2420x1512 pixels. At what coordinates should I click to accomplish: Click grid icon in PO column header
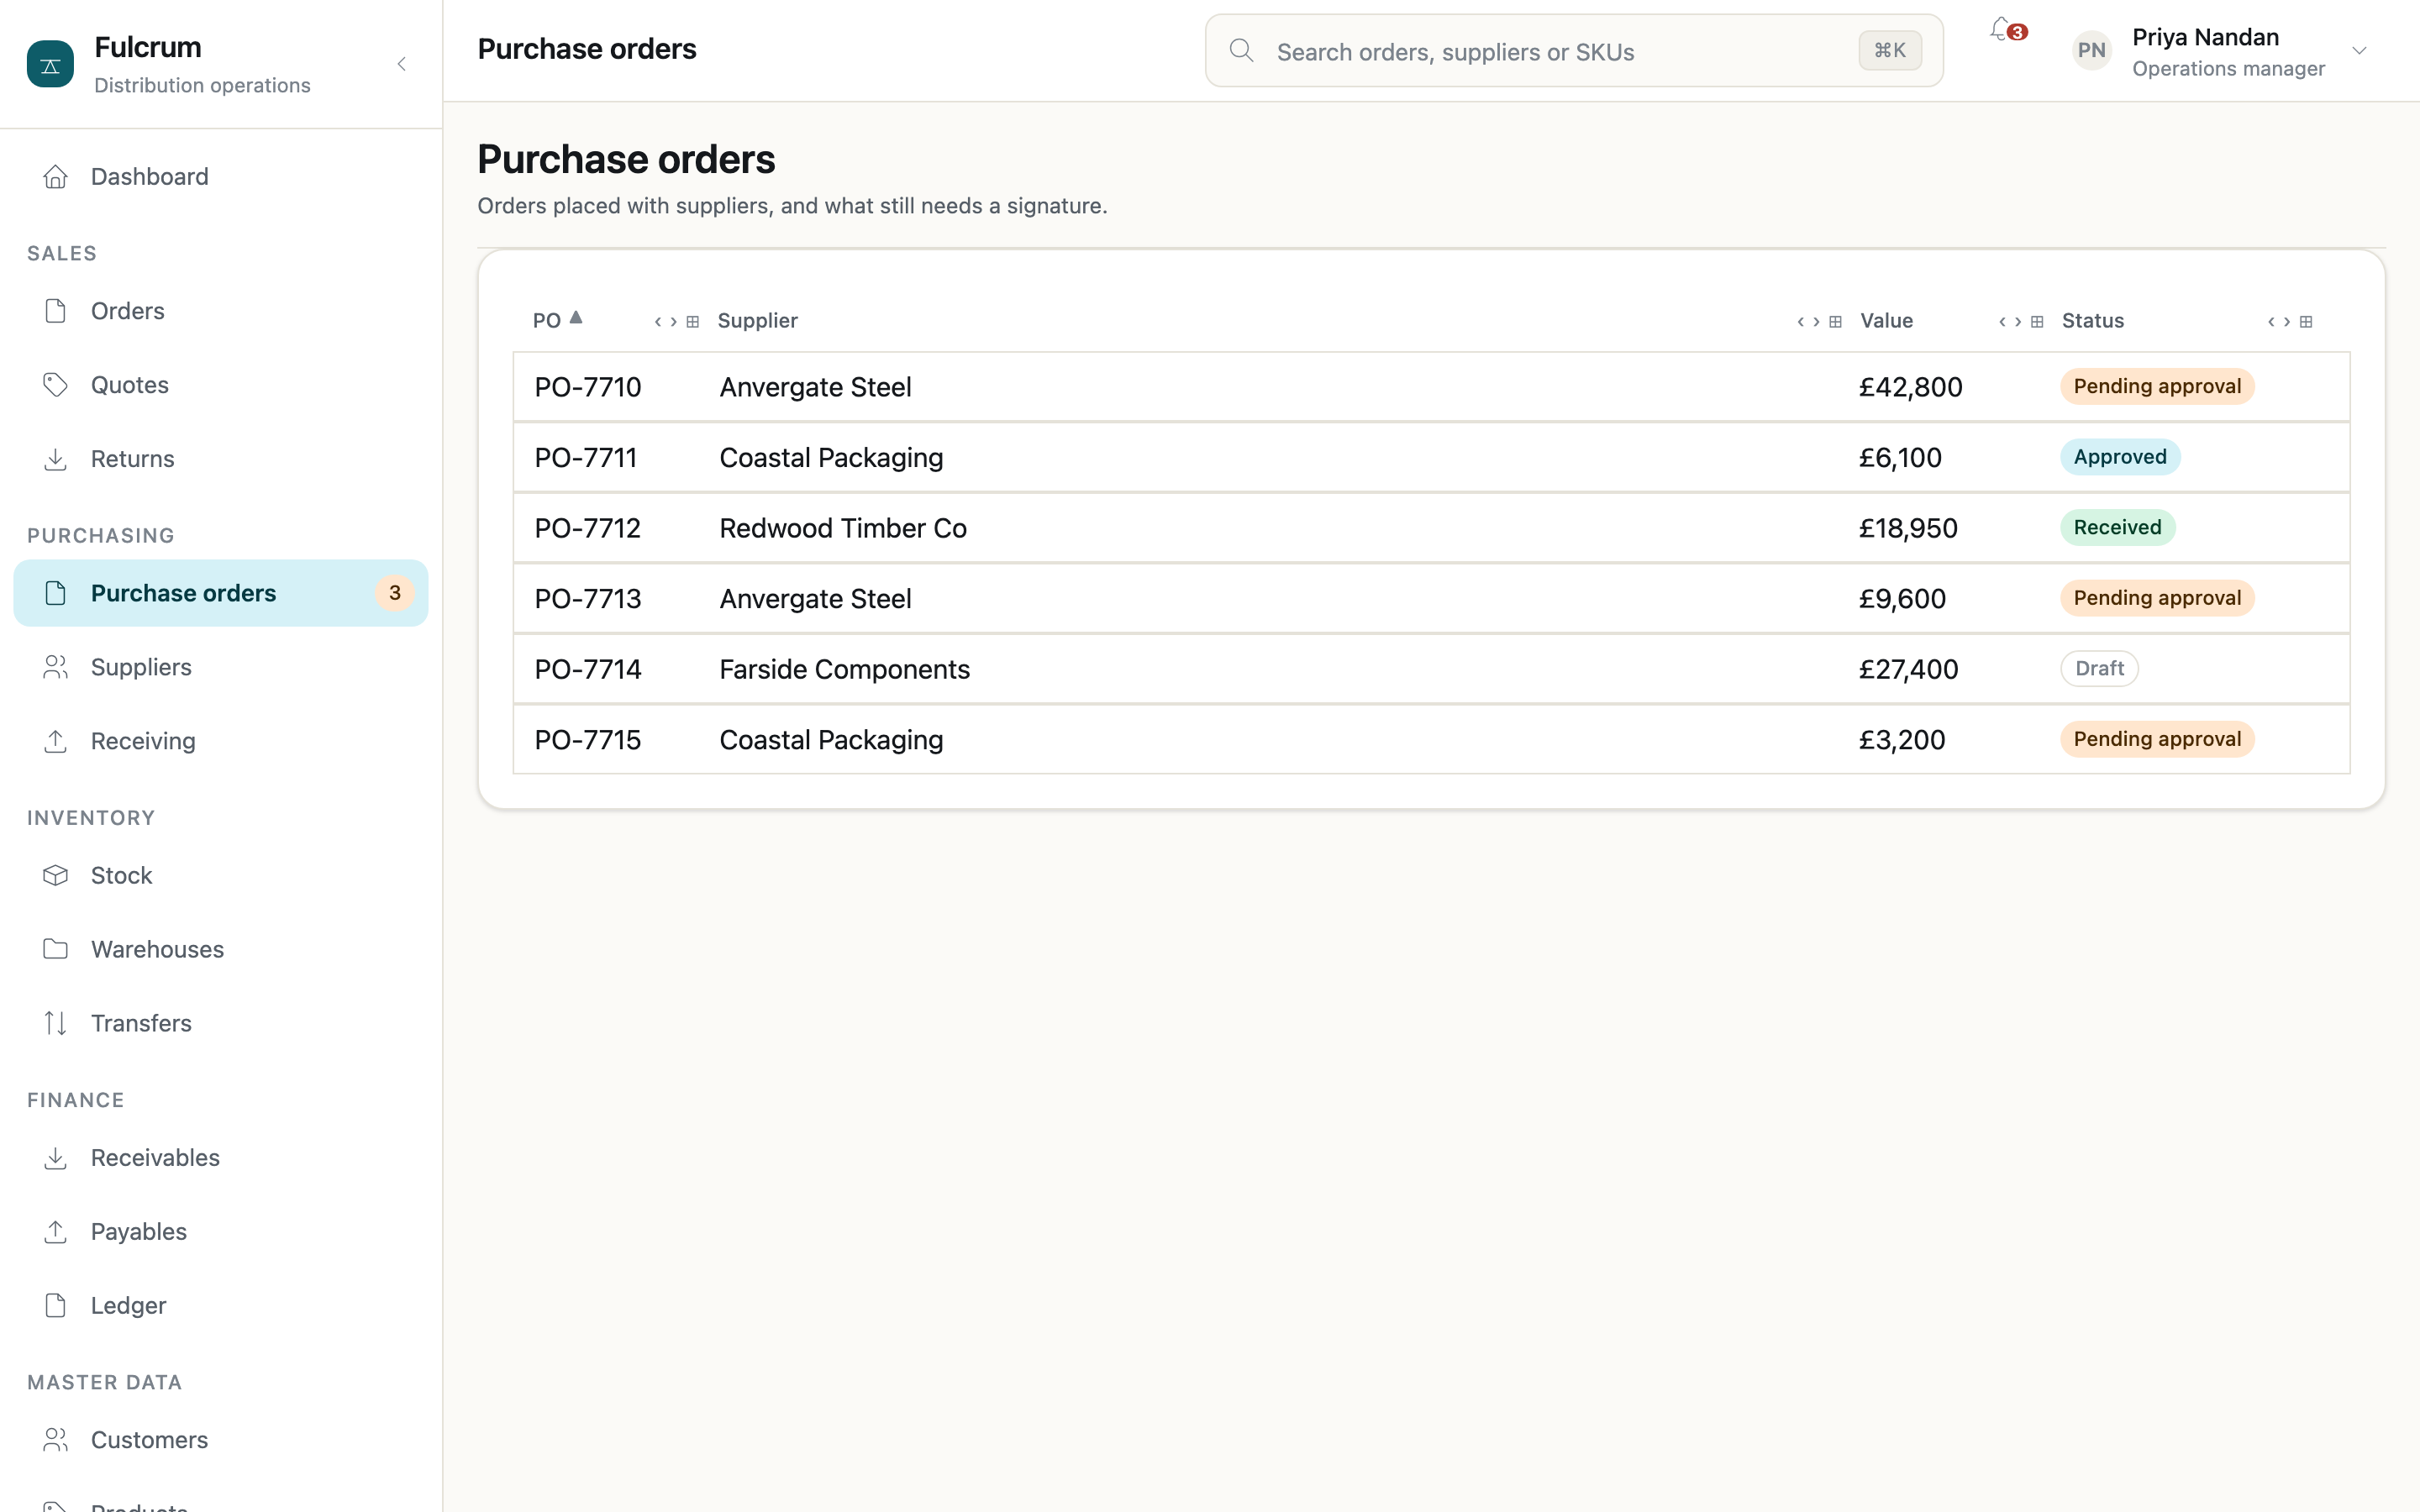click(692, 322)
